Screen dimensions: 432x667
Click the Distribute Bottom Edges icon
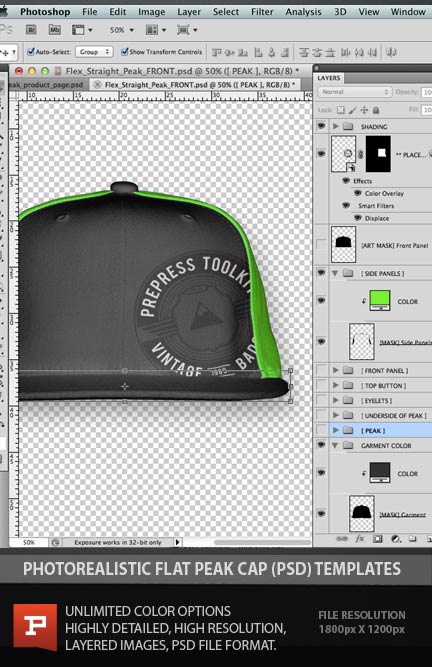[x=330, y=52]
